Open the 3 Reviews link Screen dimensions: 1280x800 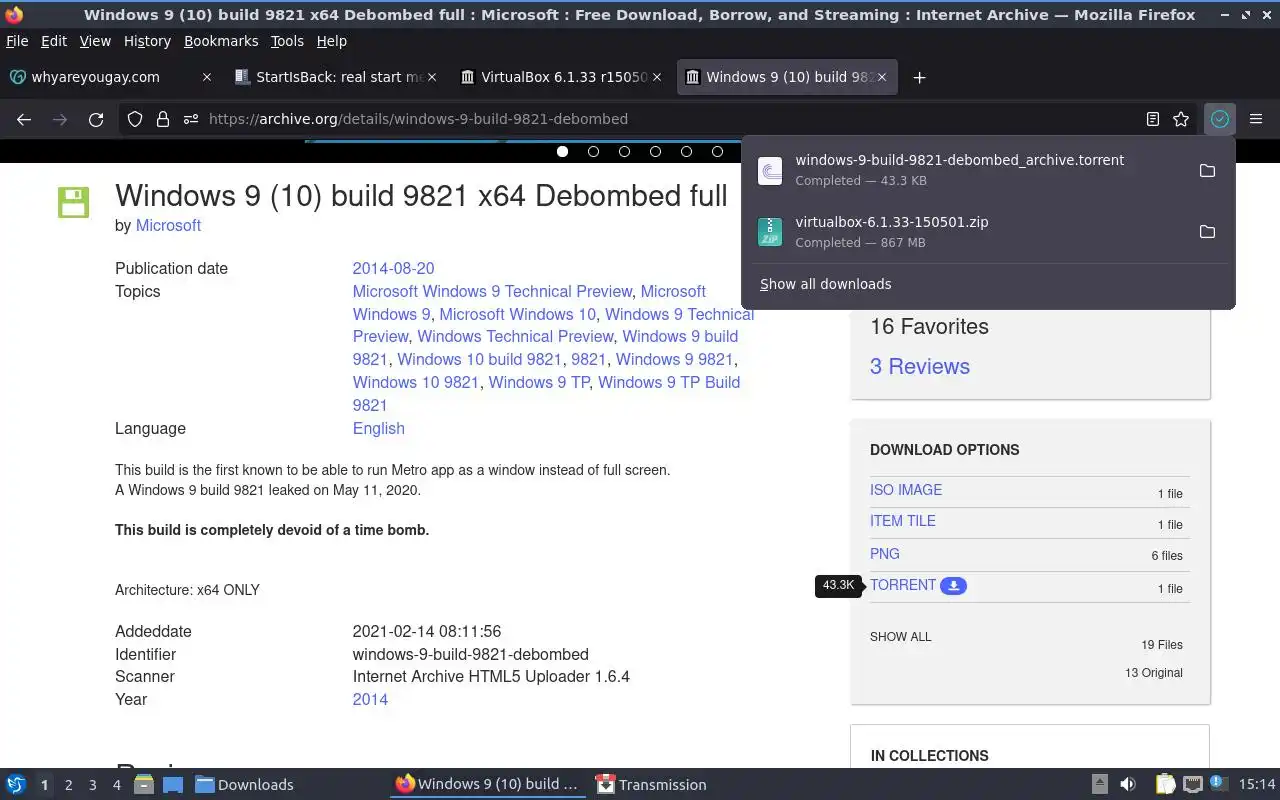(x=920, y=366)
